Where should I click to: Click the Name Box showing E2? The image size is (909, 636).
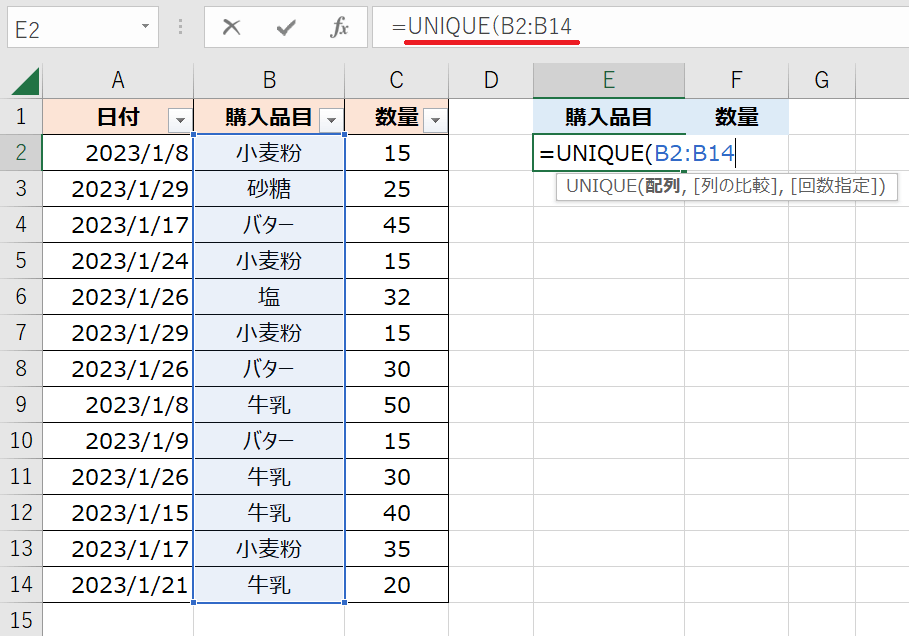70,28
